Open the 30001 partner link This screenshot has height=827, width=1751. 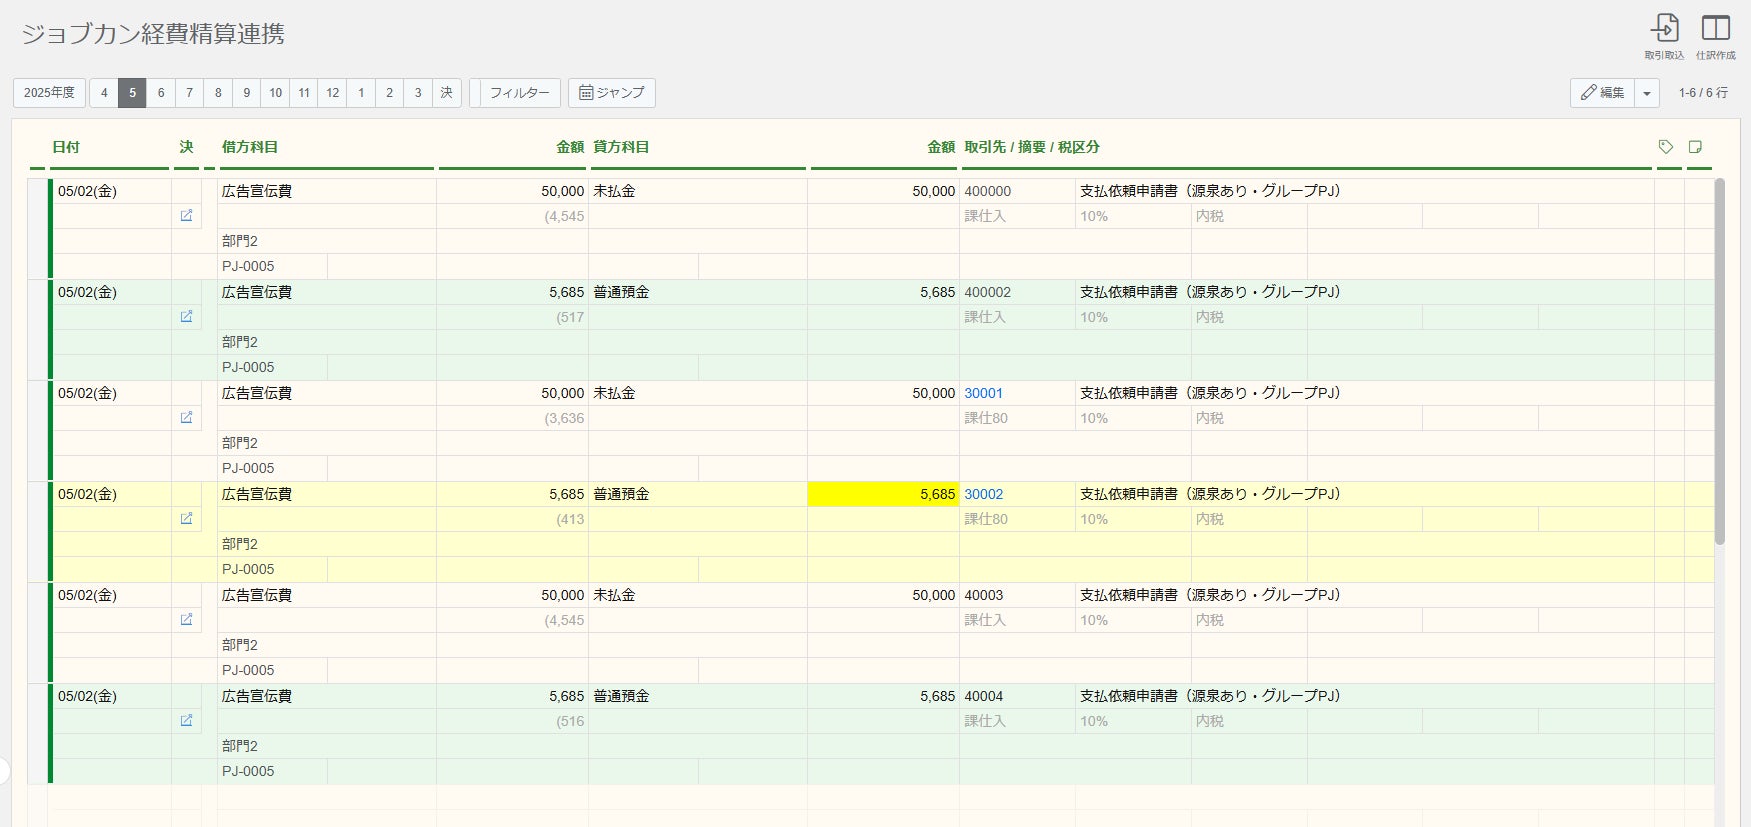(x=983, y=393)
